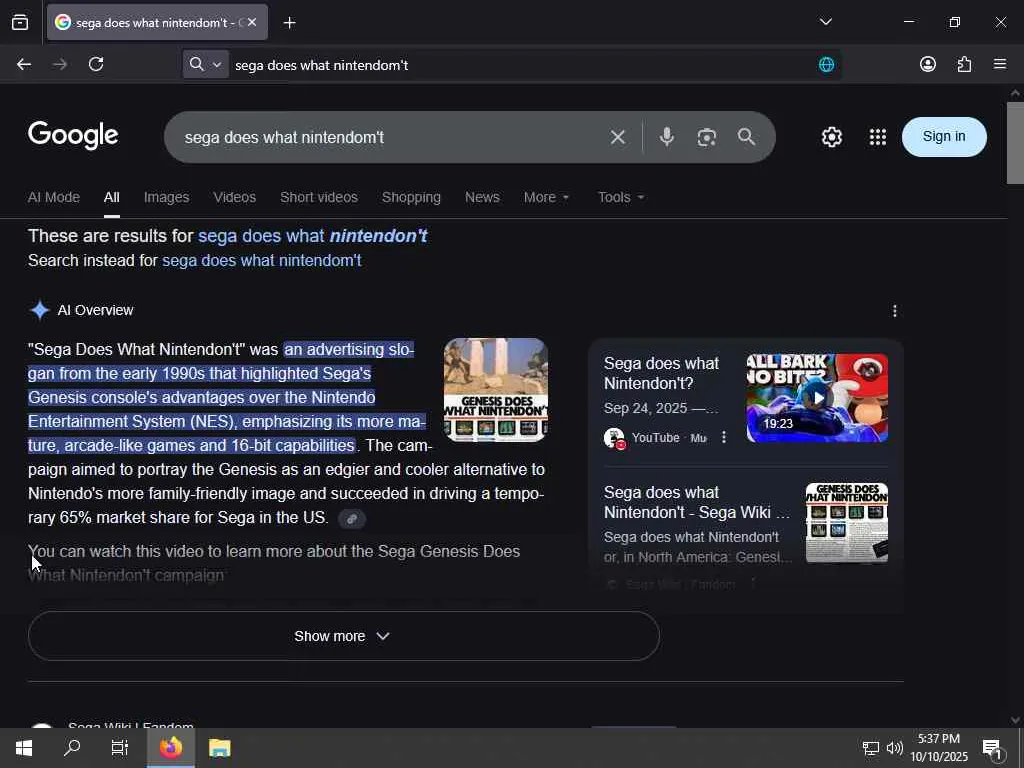Expand AI Overview with Show more
The width and height of the screenshot is (1024, 768).
point(344,636)
